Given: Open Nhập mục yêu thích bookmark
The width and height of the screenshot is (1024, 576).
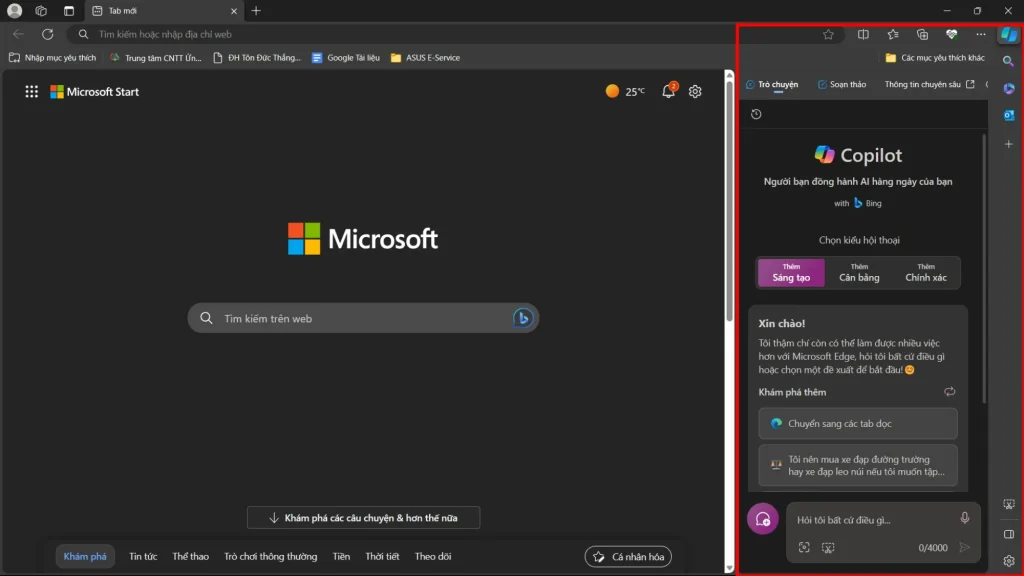Looking at the screenshot, I should pyautogui.click(x=52, y=57).
